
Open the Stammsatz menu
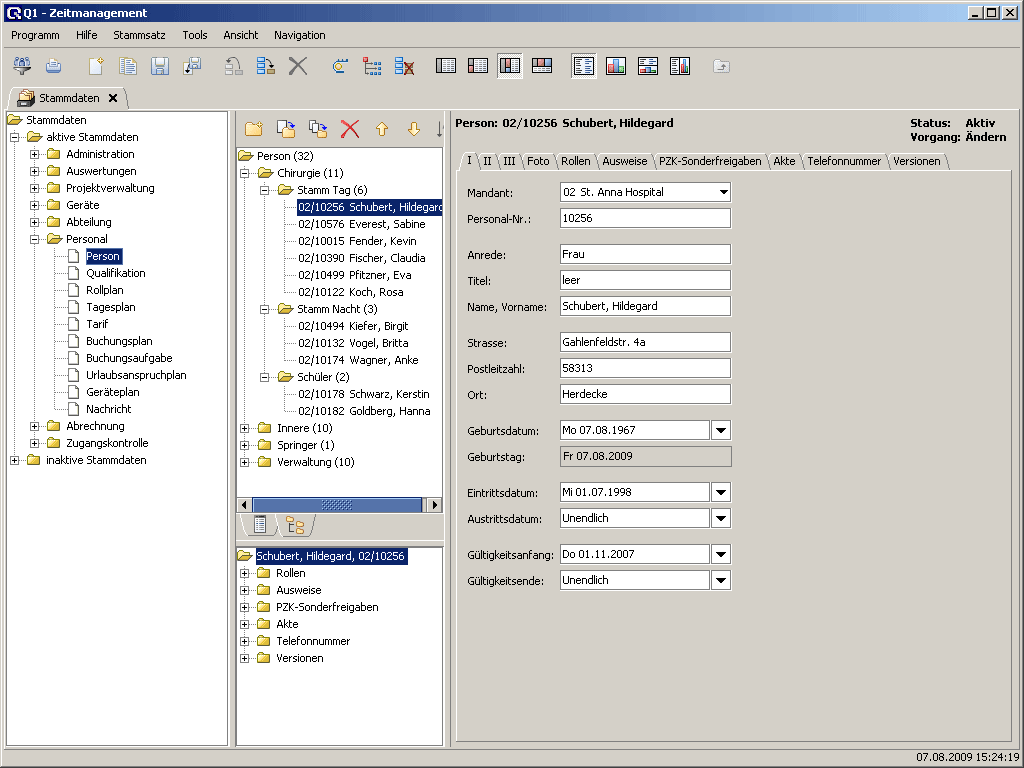point(139,35)
